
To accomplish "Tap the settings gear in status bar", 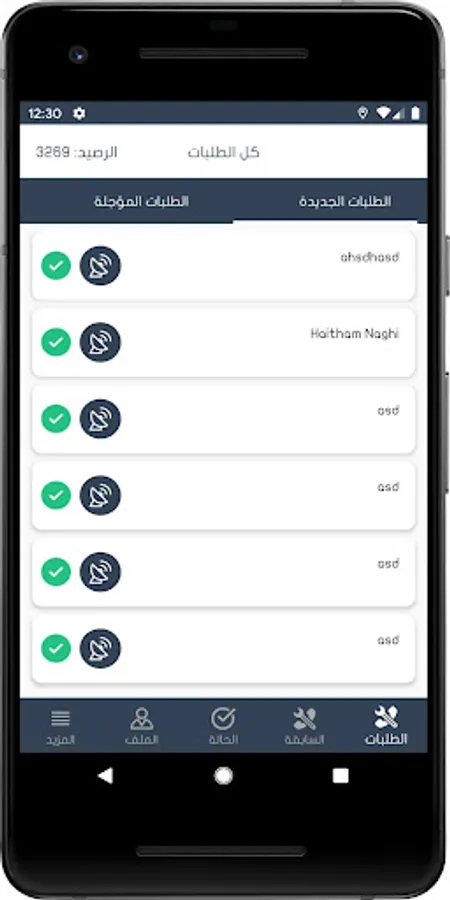I will click(79, 114).
